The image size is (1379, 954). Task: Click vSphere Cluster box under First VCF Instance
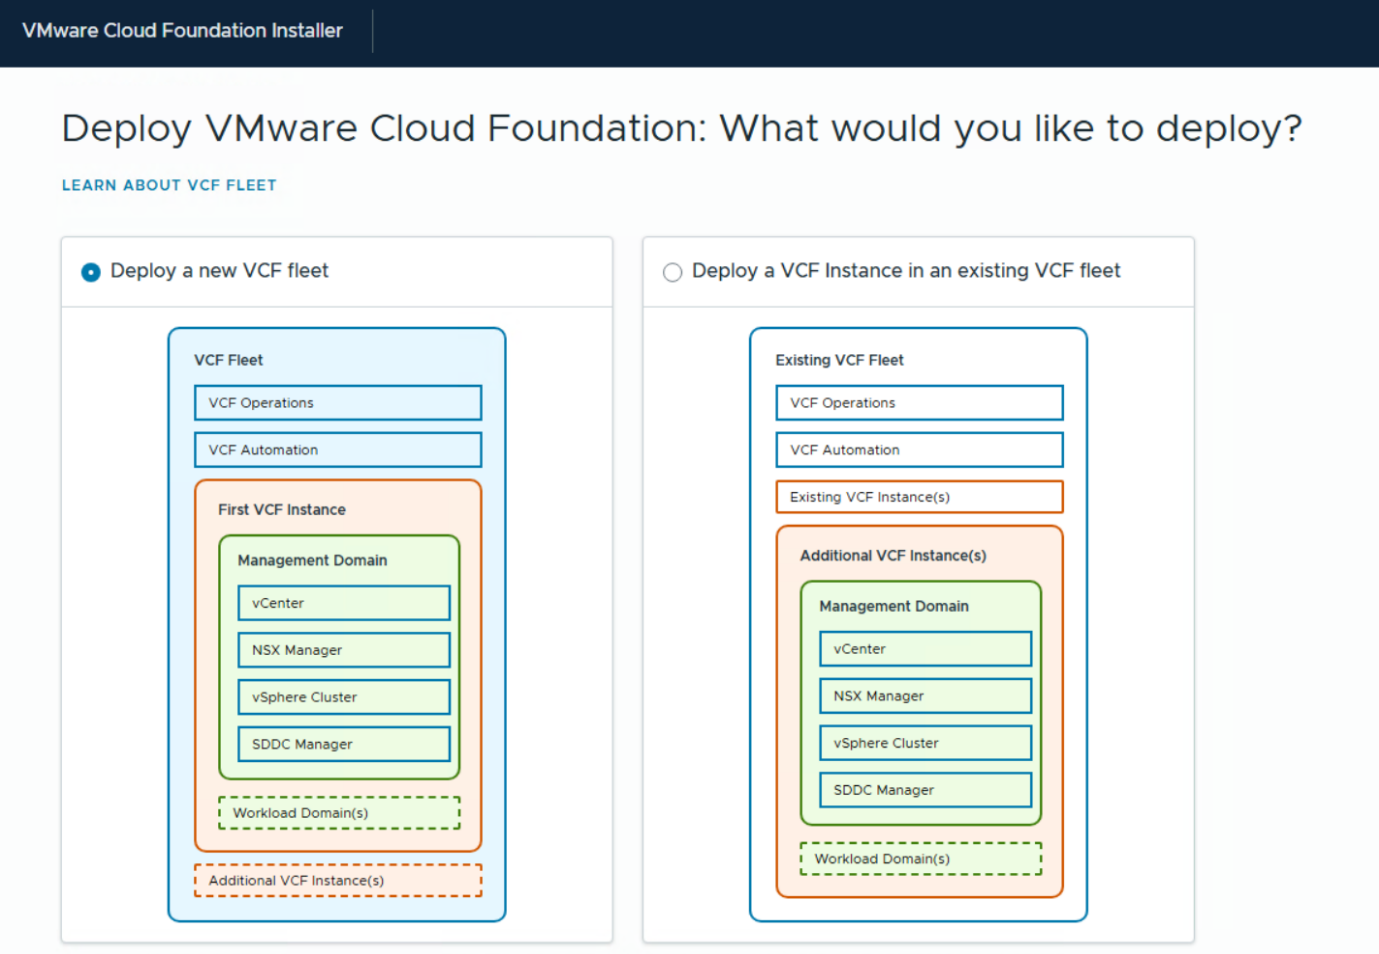pyautogui.click(x=343, y=697)
